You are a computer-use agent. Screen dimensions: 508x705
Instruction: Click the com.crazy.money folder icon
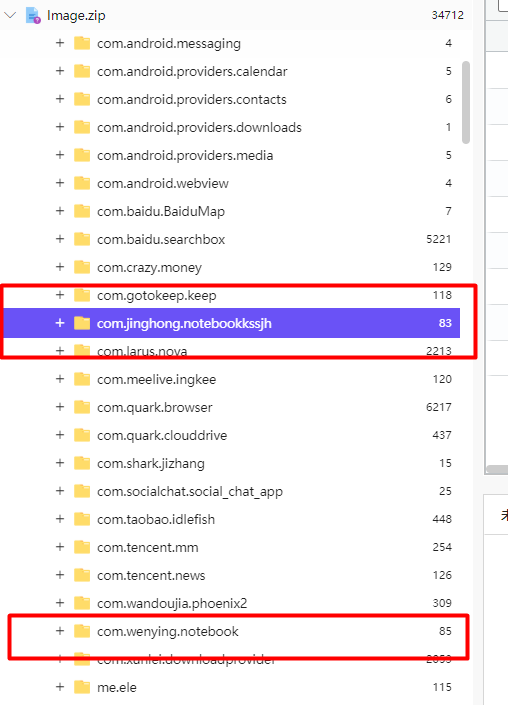pos(82,268)
